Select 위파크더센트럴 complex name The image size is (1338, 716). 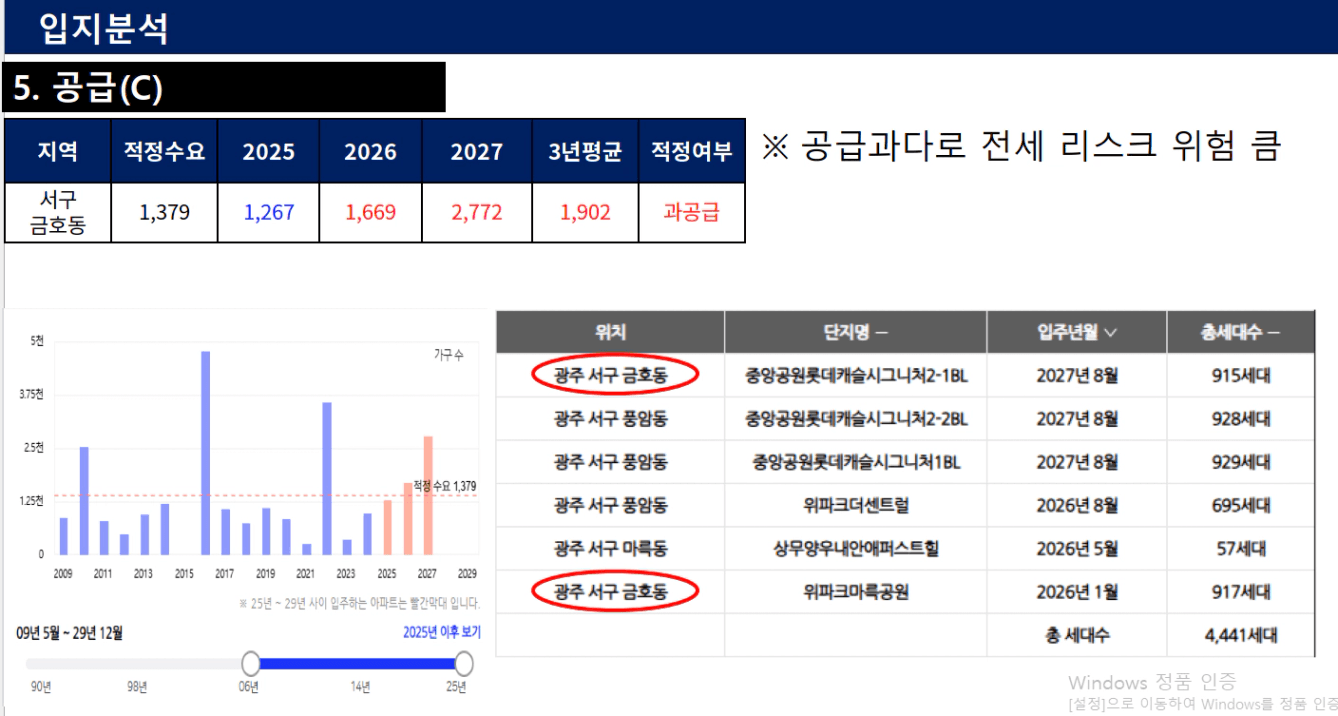856,506
